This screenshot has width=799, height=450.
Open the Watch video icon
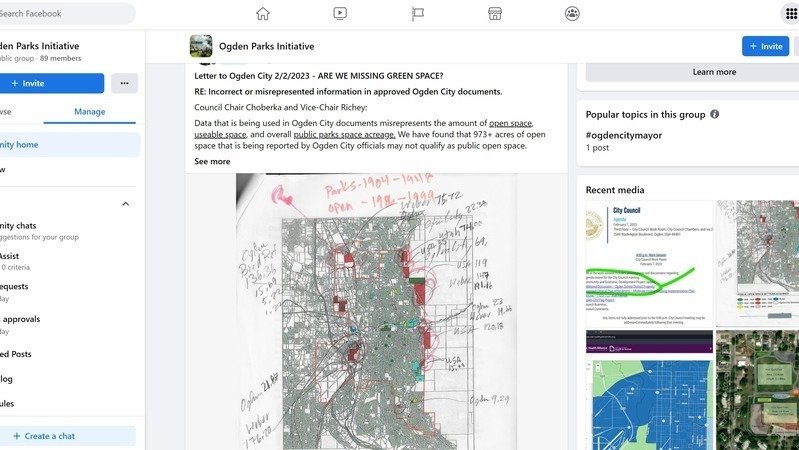(x=340, y=14)
